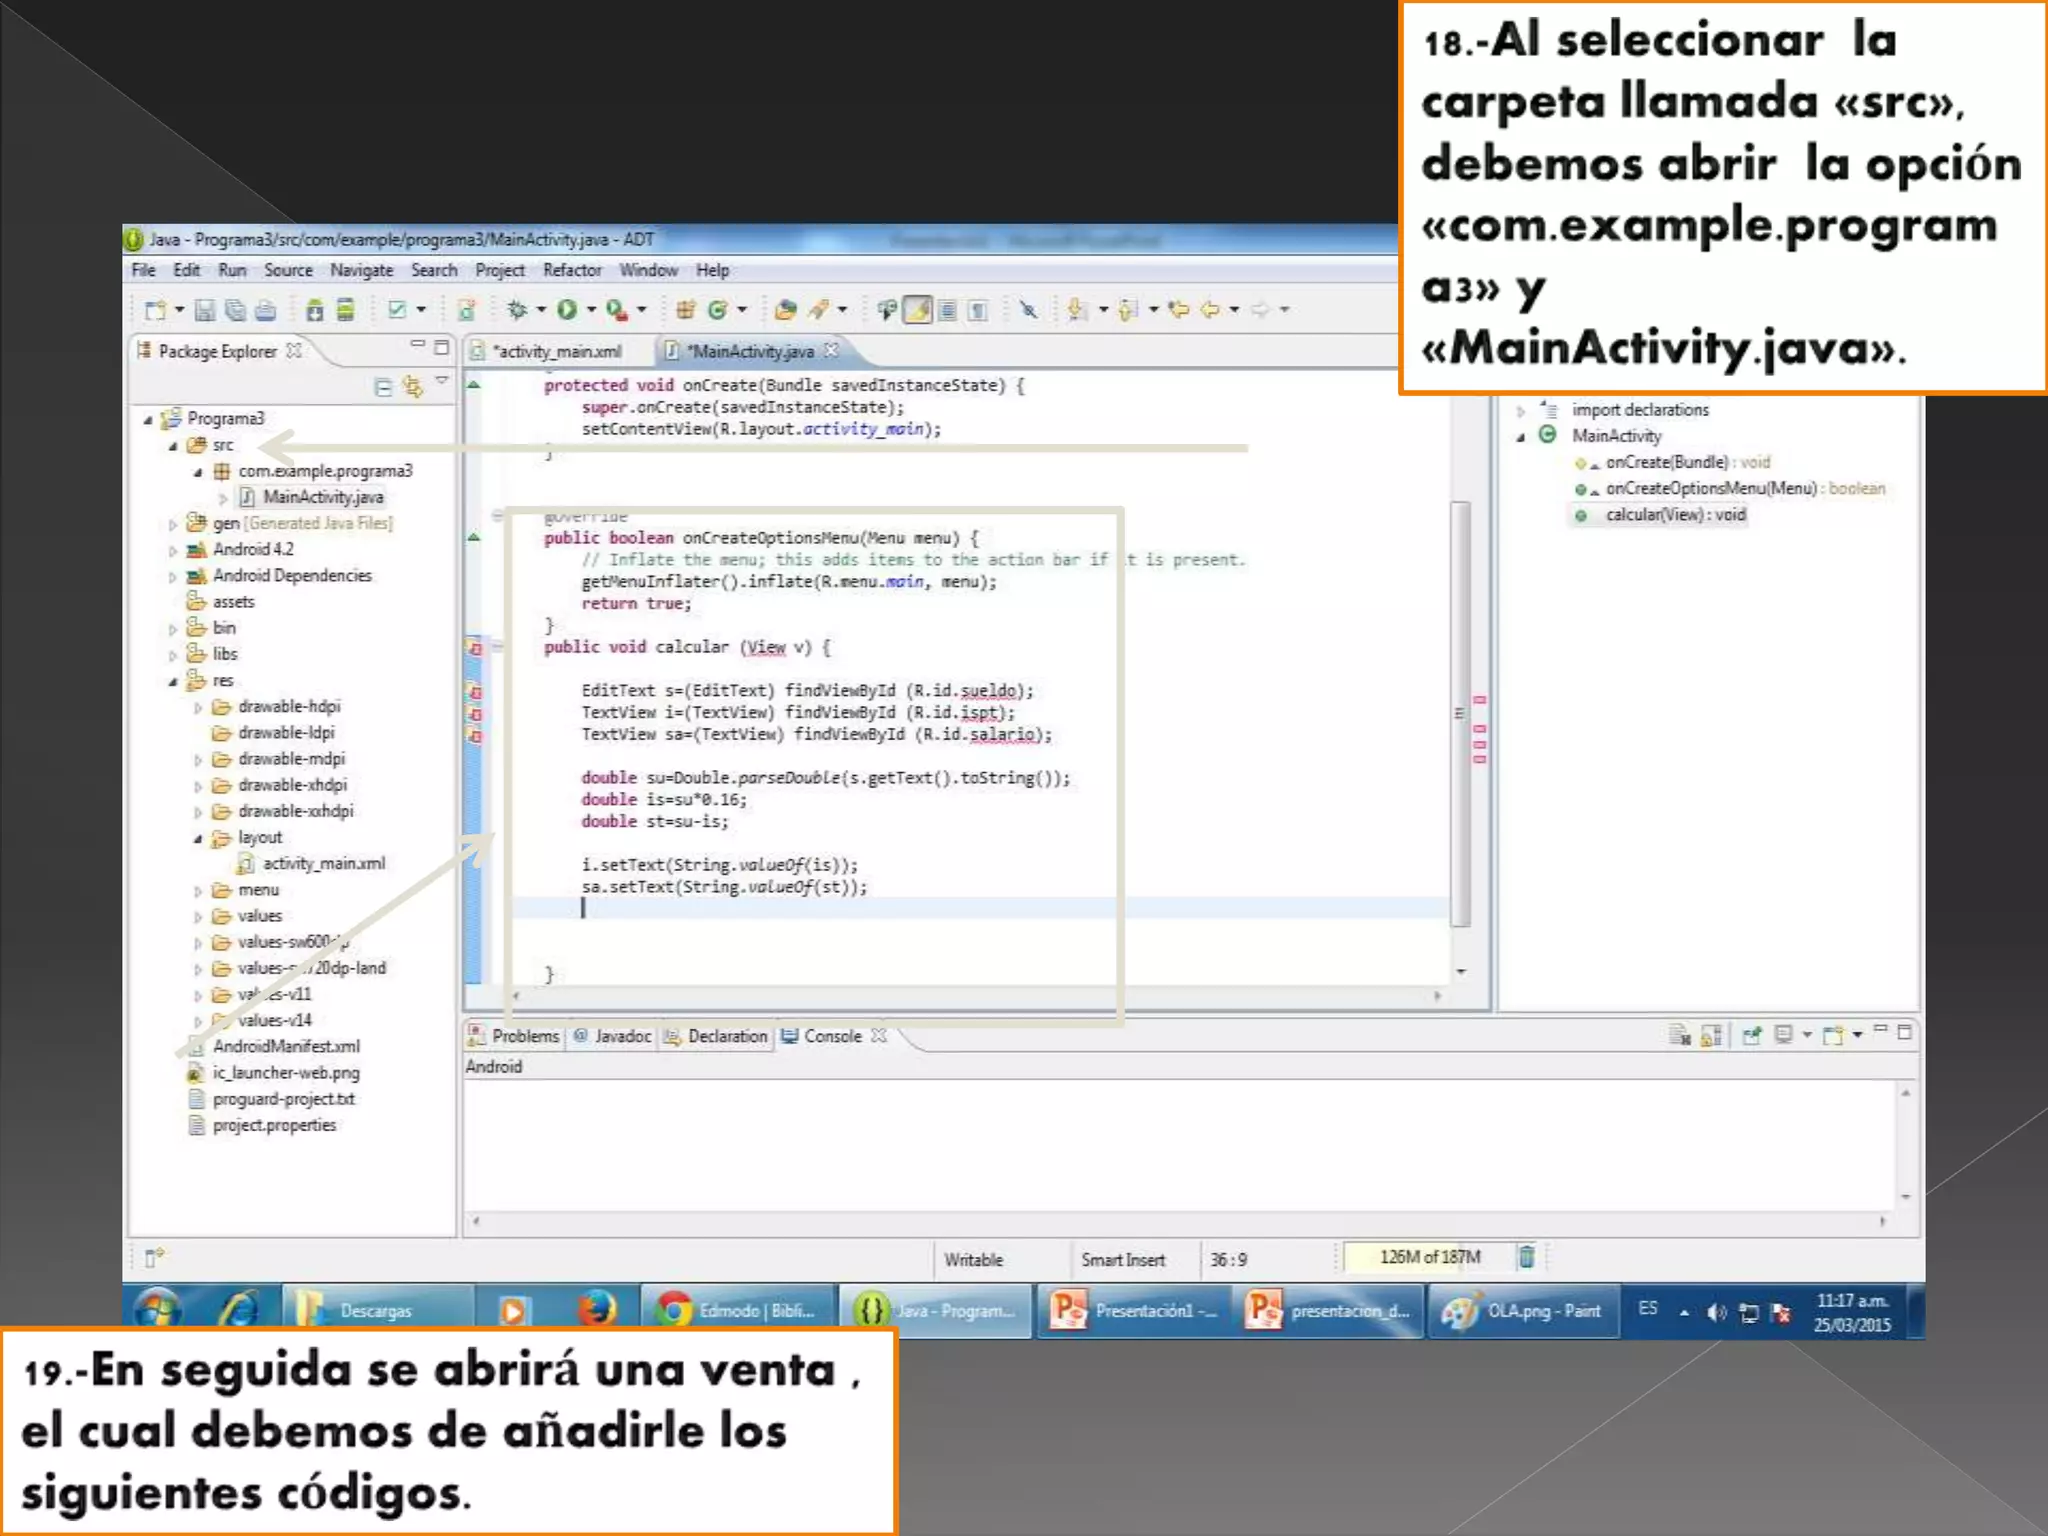This screenshot has width=2048, height=1536.
Task: Switch to the activity_main.xml editor tab
Action: (x=558, y=351)
